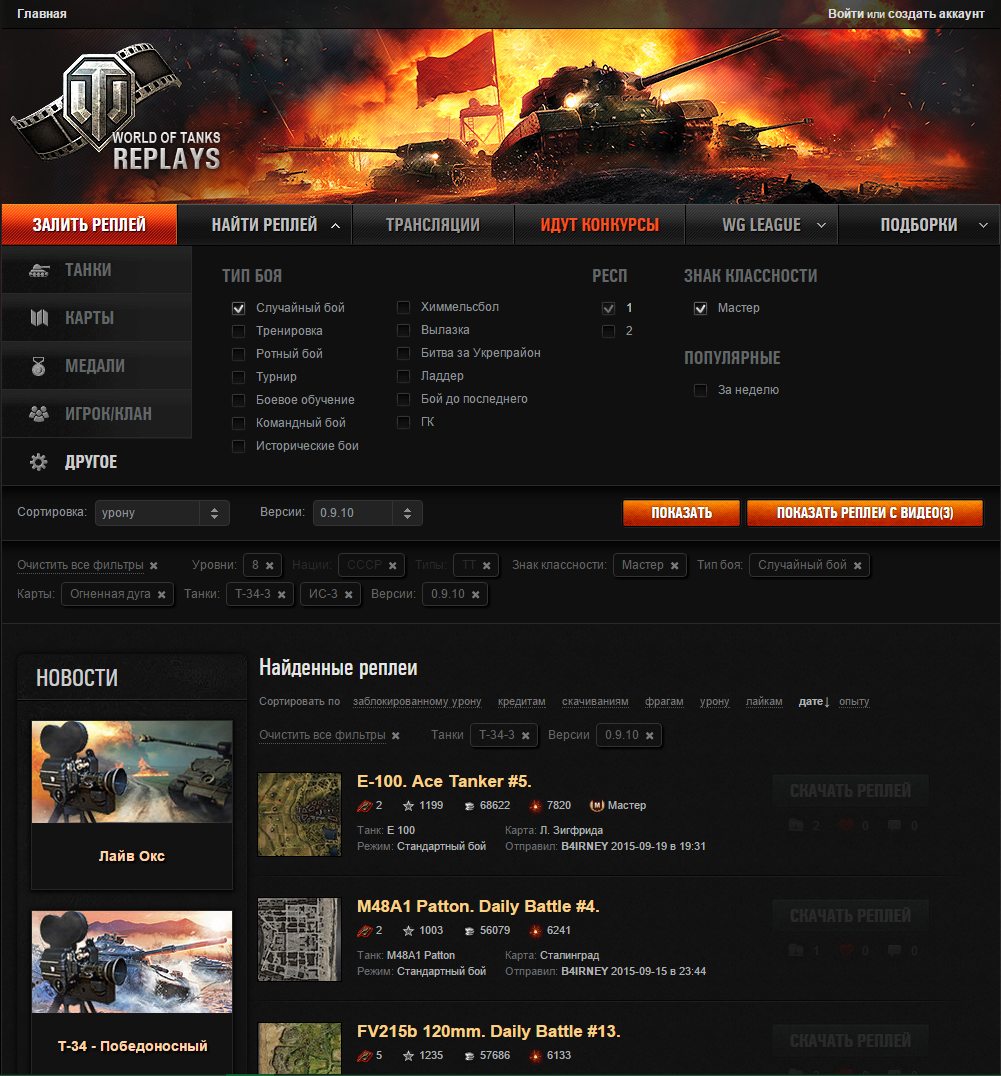Click the frags icon on M48A1 Patton replay

[x=365, y=931]
